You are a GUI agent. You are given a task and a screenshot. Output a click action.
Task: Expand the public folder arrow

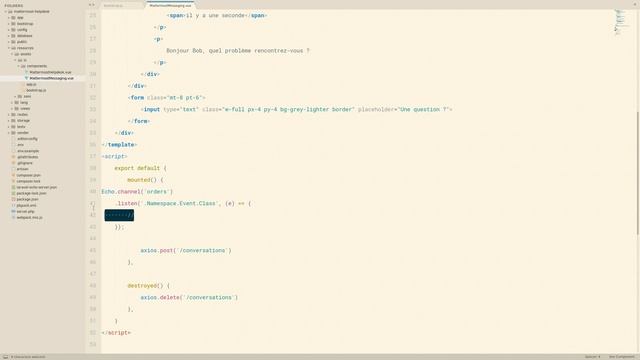[x=9, y=42]
